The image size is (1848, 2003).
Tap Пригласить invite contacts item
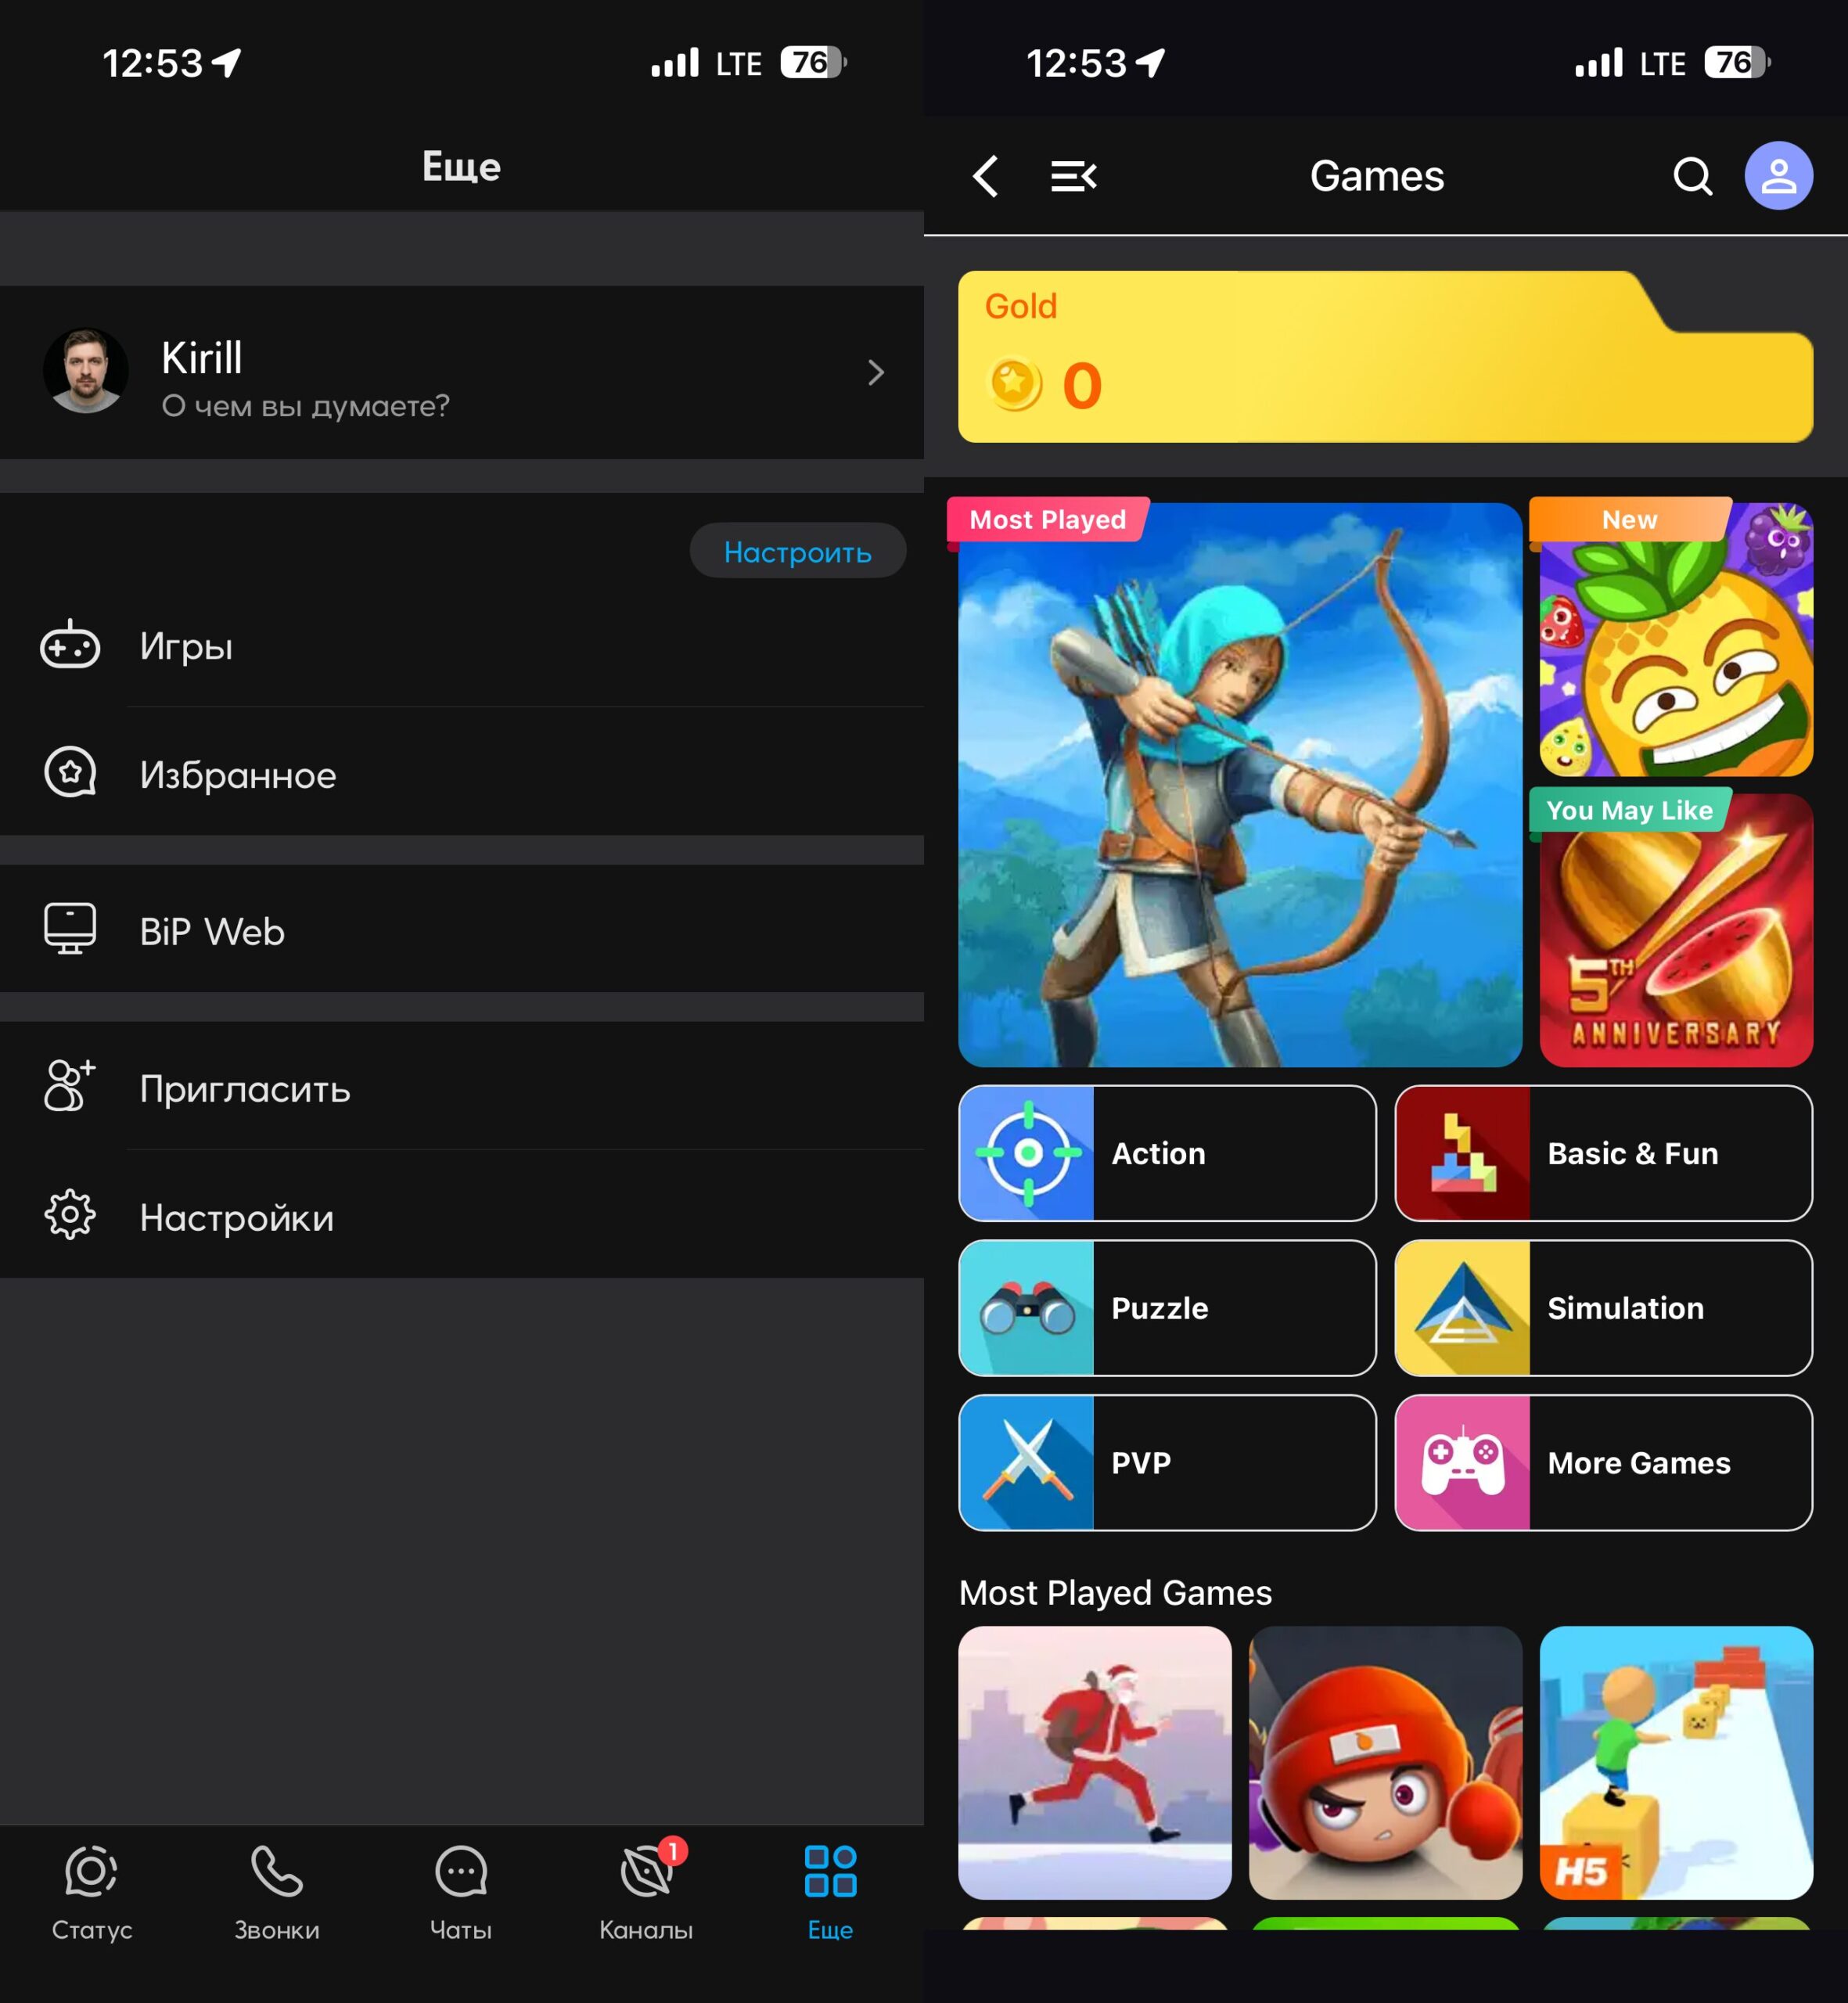click(x=245, y=1088)
